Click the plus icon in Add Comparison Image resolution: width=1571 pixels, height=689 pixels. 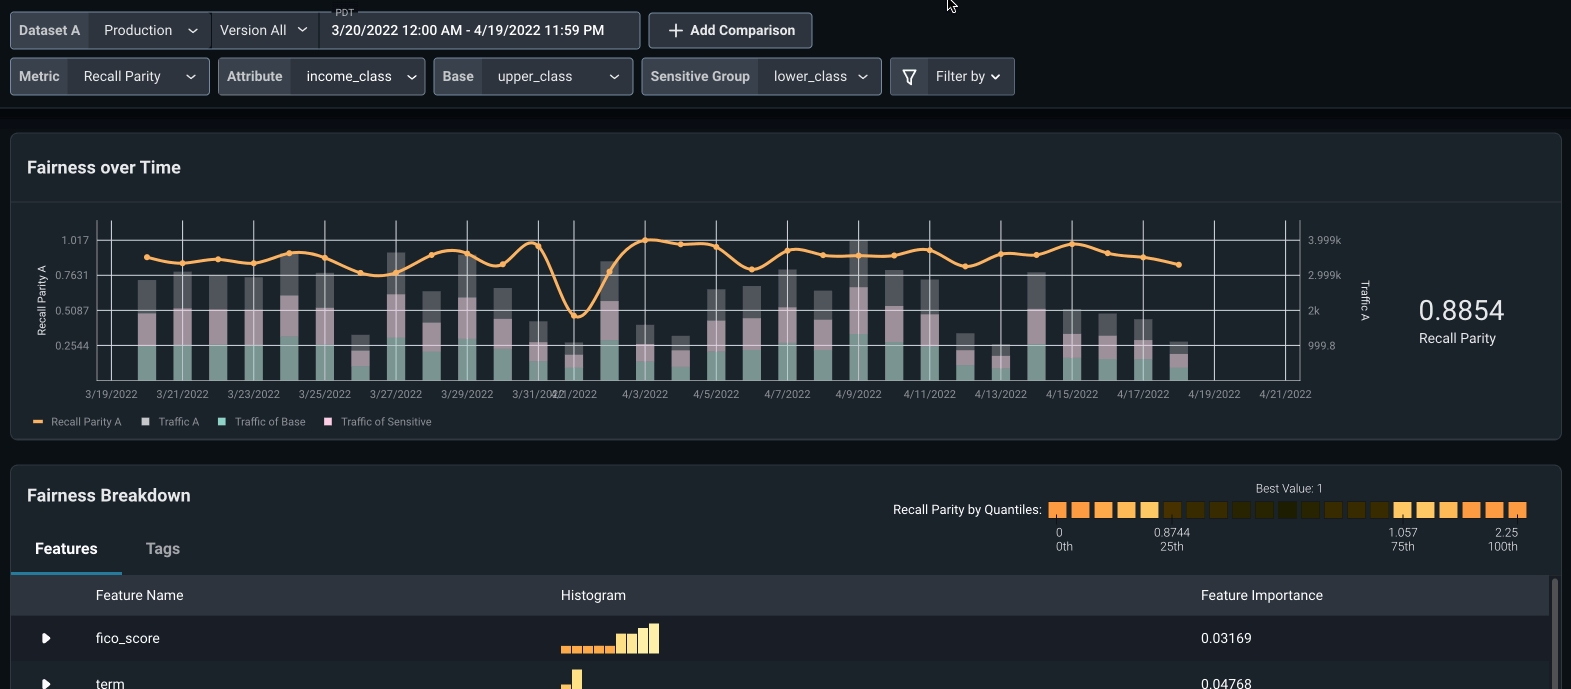pyautogui.click(x=676, y=30)
